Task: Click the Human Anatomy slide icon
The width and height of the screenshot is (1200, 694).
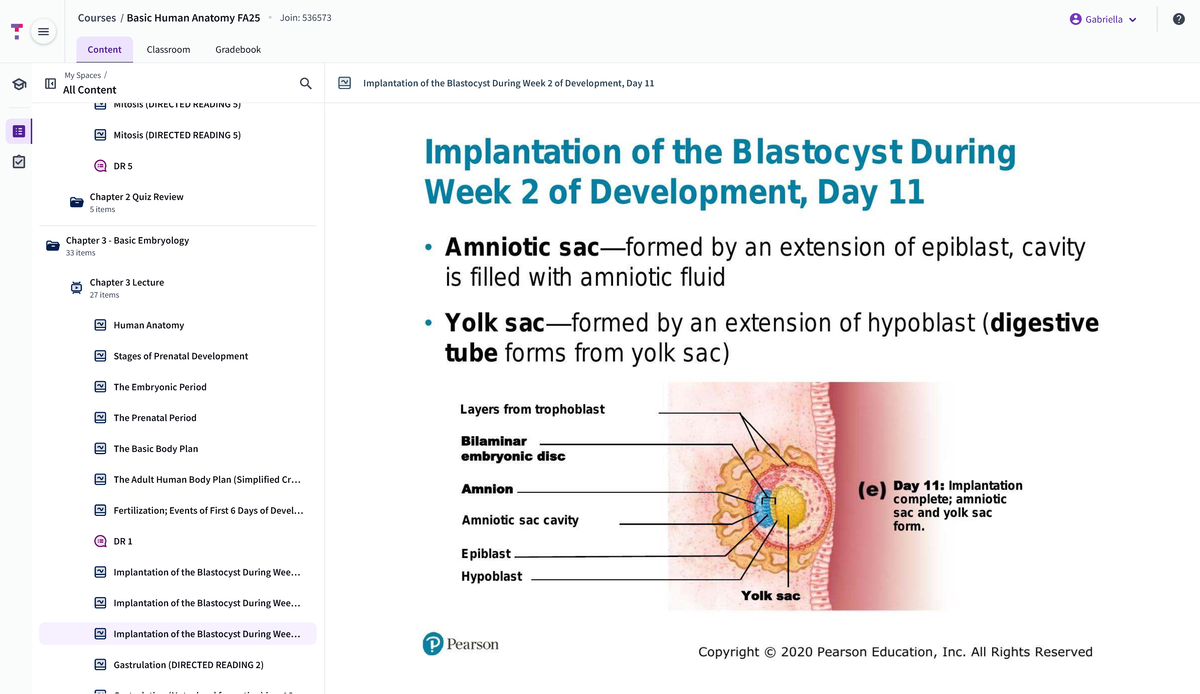Action: tap(100, 325)
